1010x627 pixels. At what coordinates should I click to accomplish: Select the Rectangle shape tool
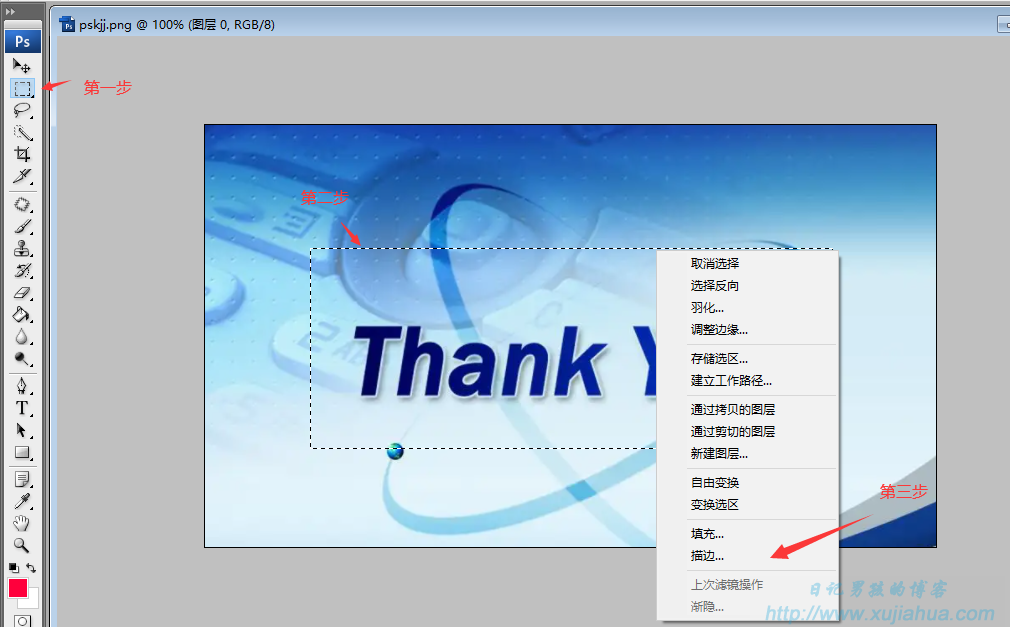pos(22,452)
